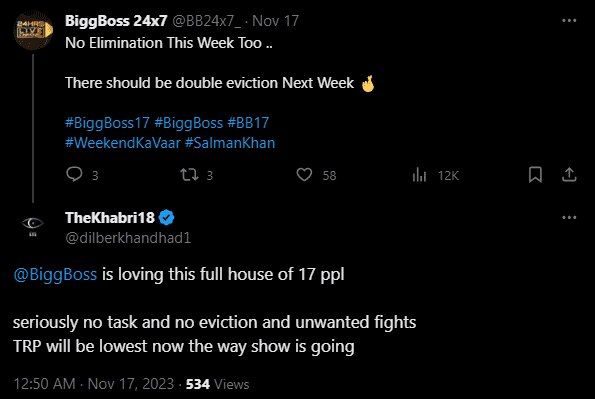This screenshot has height=399, width=595.
Task: Open tweet analytics showing 12K views
Action: pyautogui.click(x=419, y=175)
